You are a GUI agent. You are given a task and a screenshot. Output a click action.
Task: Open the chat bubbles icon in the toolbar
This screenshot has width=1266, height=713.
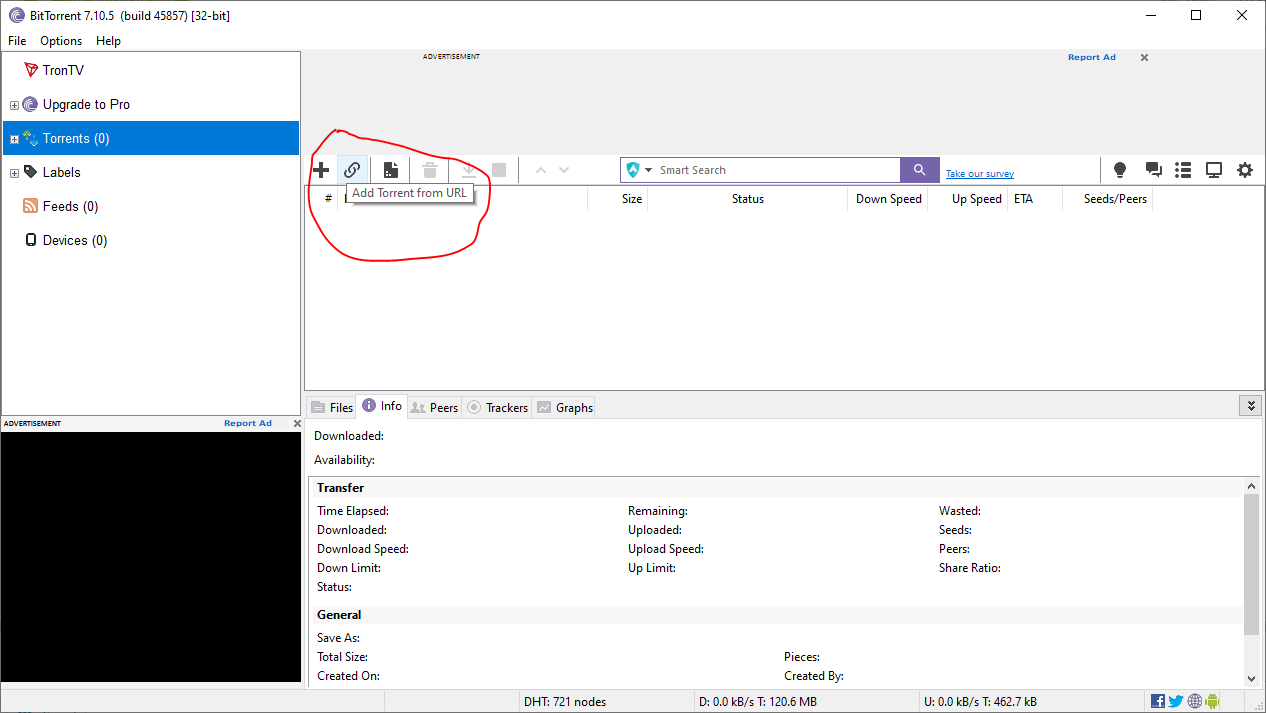(1153, 170)
